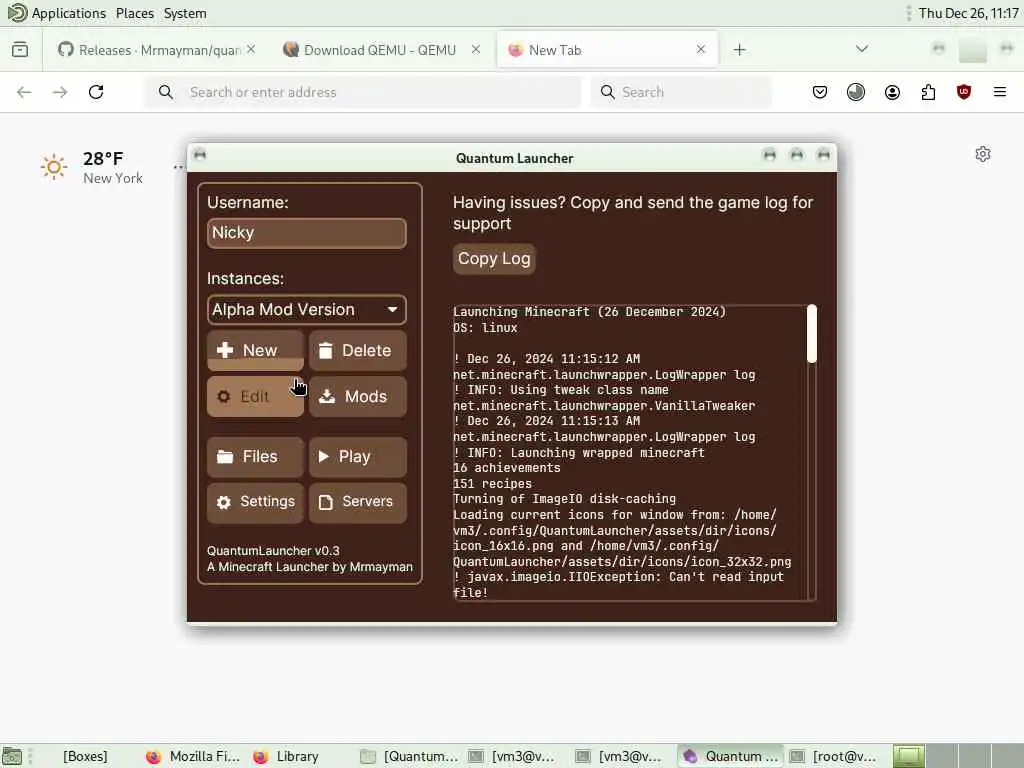Switch to first vm3@v terminal taskbar entry
Viewport: 1024px width, 768px height.
tap(513, 756)
